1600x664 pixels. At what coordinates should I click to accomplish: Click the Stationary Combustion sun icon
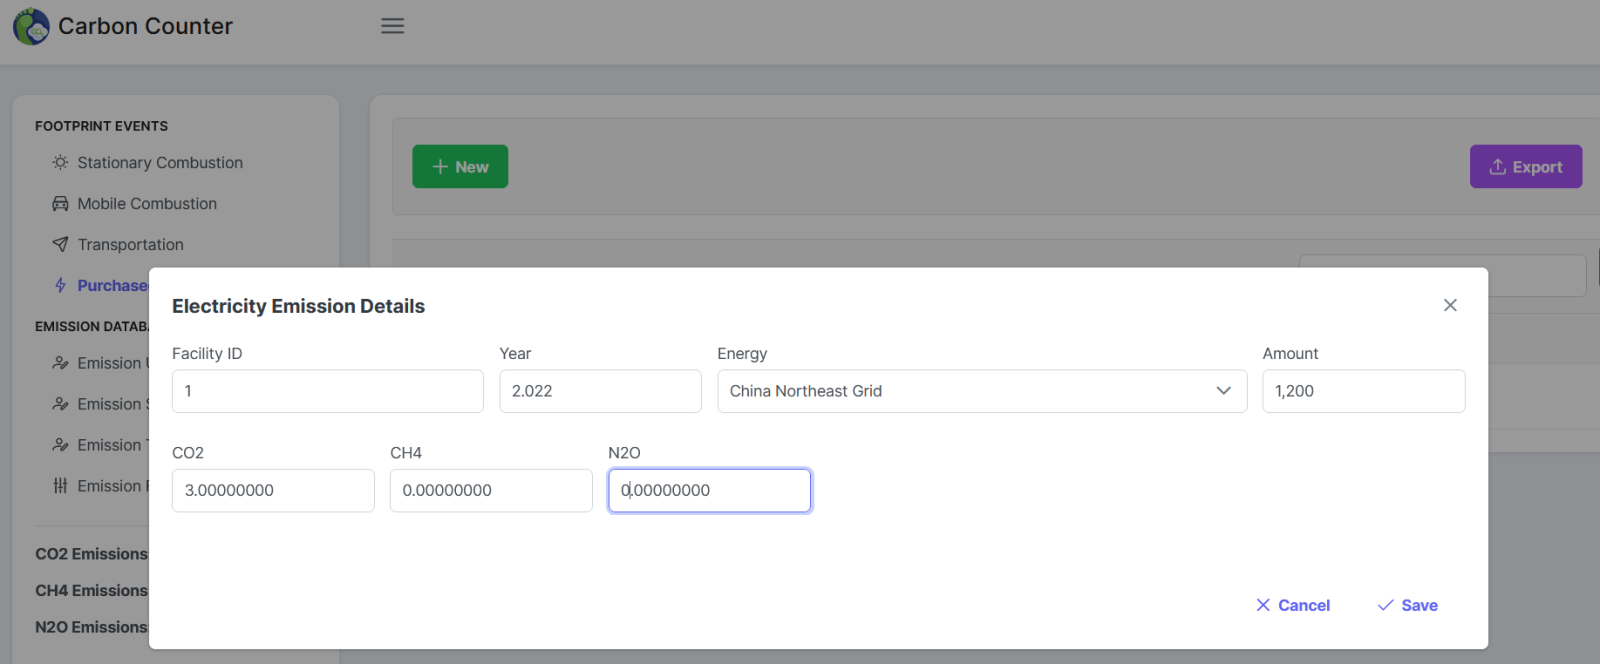[60, 163]
